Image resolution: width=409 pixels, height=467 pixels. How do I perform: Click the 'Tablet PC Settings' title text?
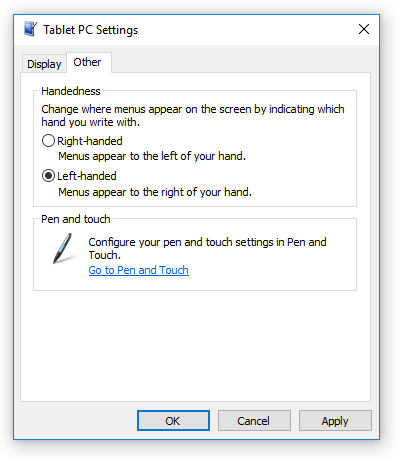tap(91, 30)
